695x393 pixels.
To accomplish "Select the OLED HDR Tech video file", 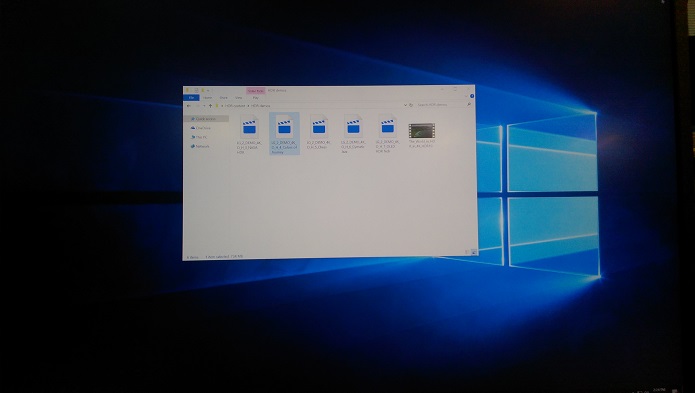I will [x=388, y=133].
